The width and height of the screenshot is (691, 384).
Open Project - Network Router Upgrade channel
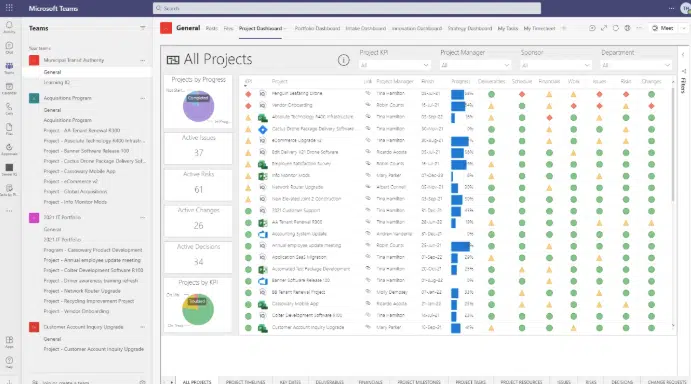tap(82, 291)
